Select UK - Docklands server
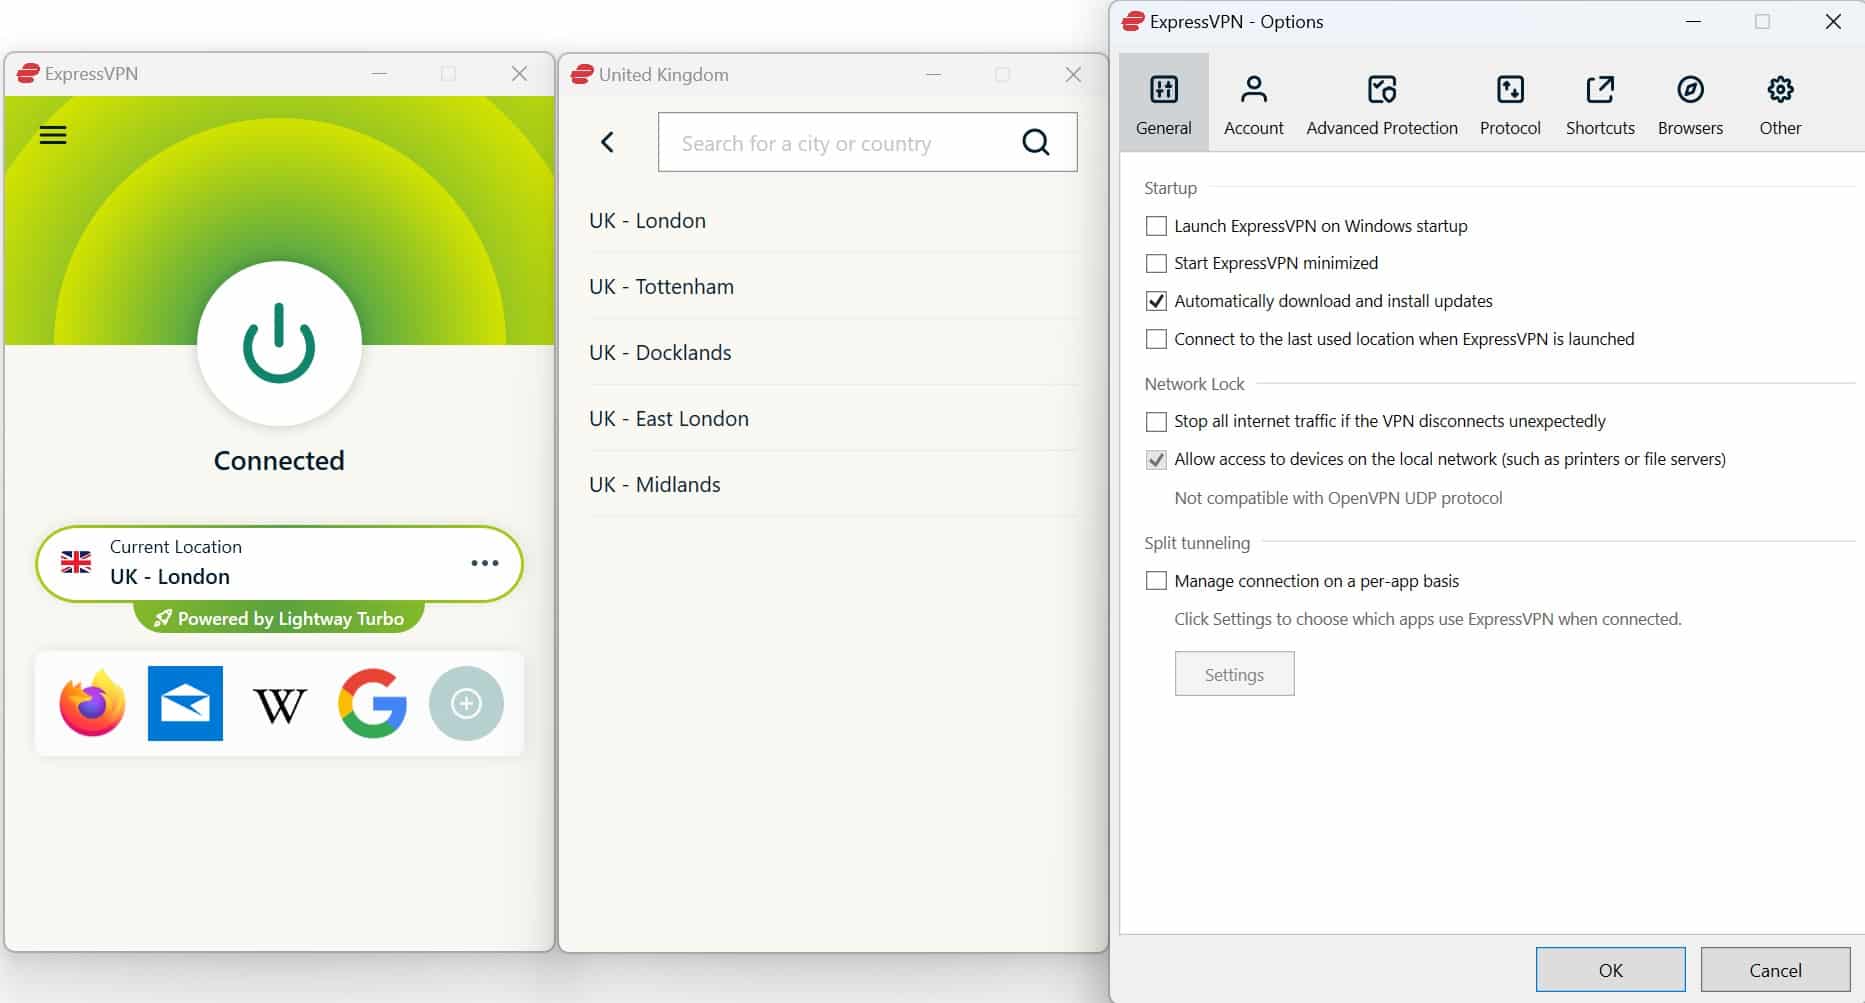 833,352
